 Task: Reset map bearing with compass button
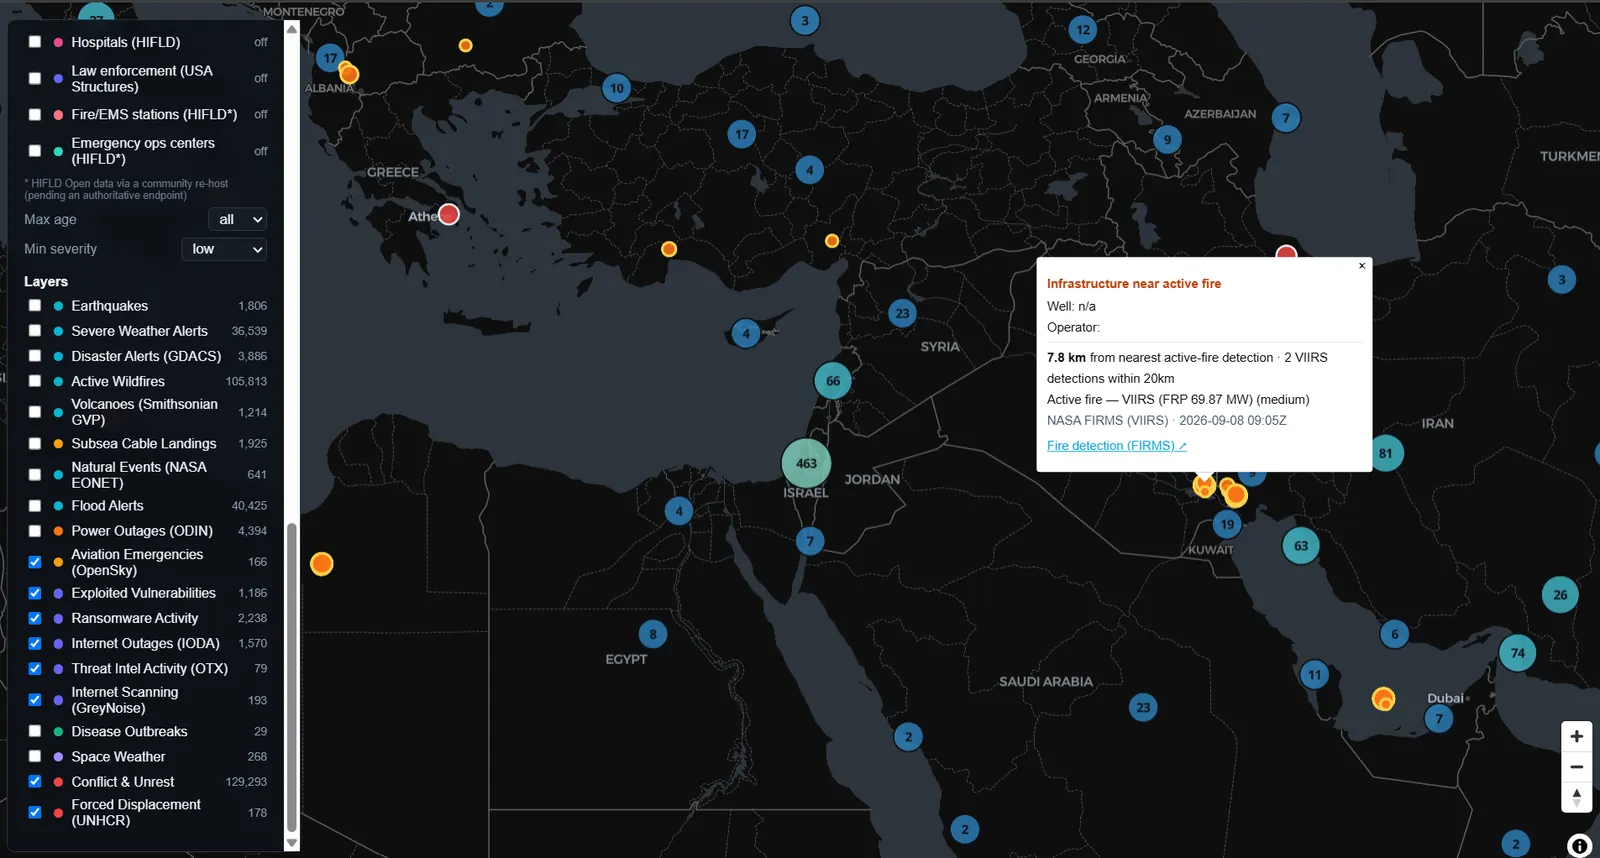tap(1576, 797)
